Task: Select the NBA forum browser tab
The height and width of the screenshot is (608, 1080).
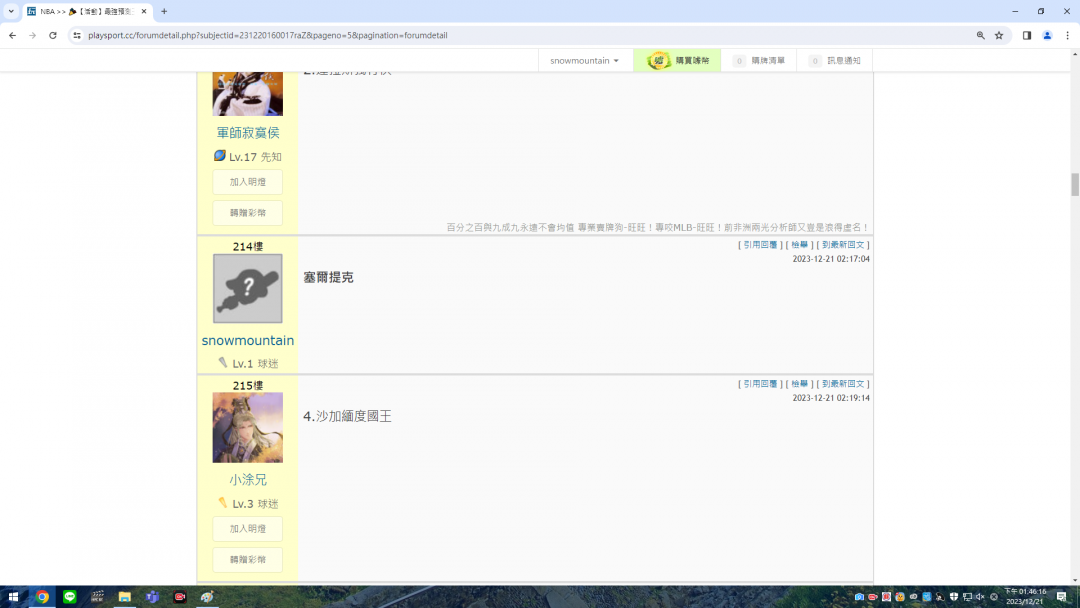Action: click(87, 11)
